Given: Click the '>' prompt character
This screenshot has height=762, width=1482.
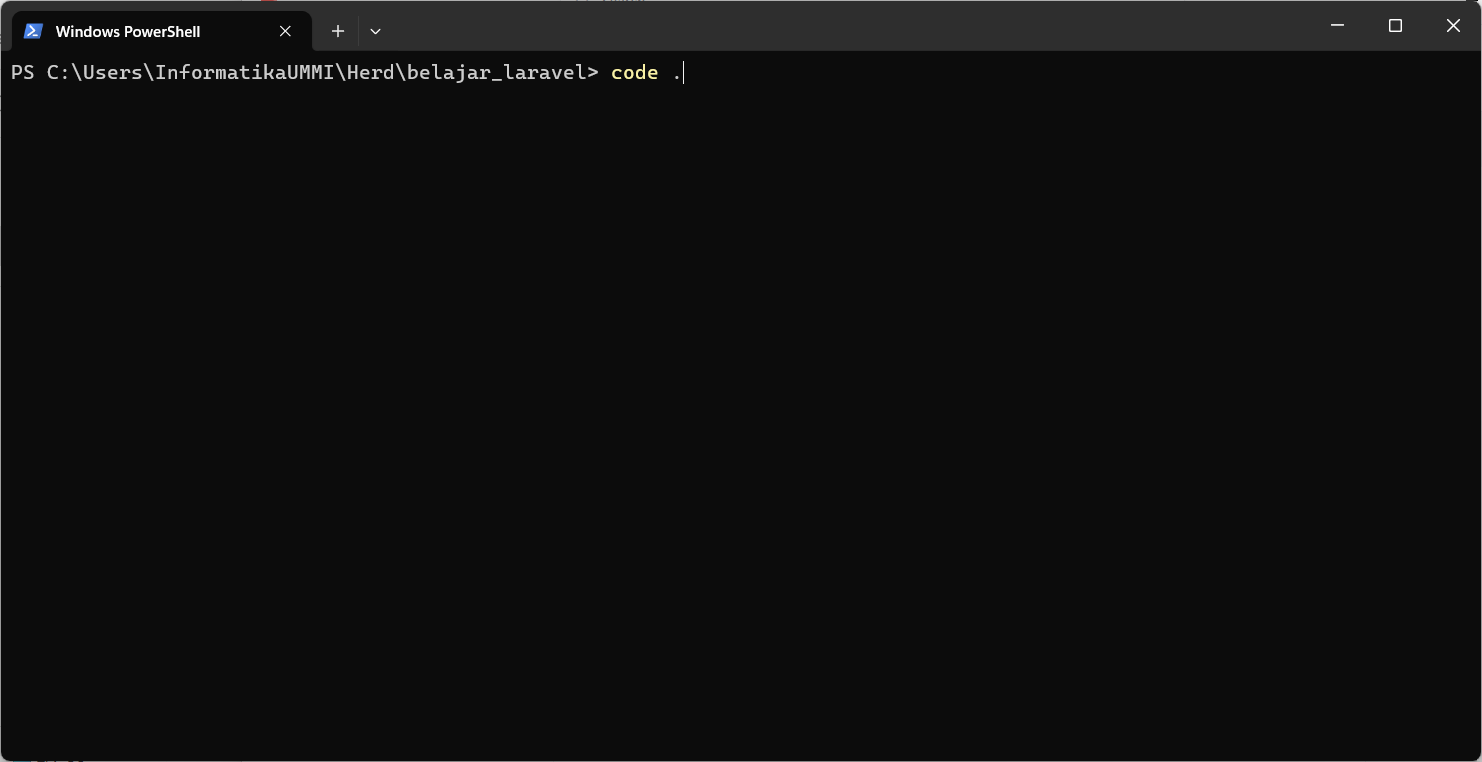Looking at the screenshot, I should tap(592, 72).
